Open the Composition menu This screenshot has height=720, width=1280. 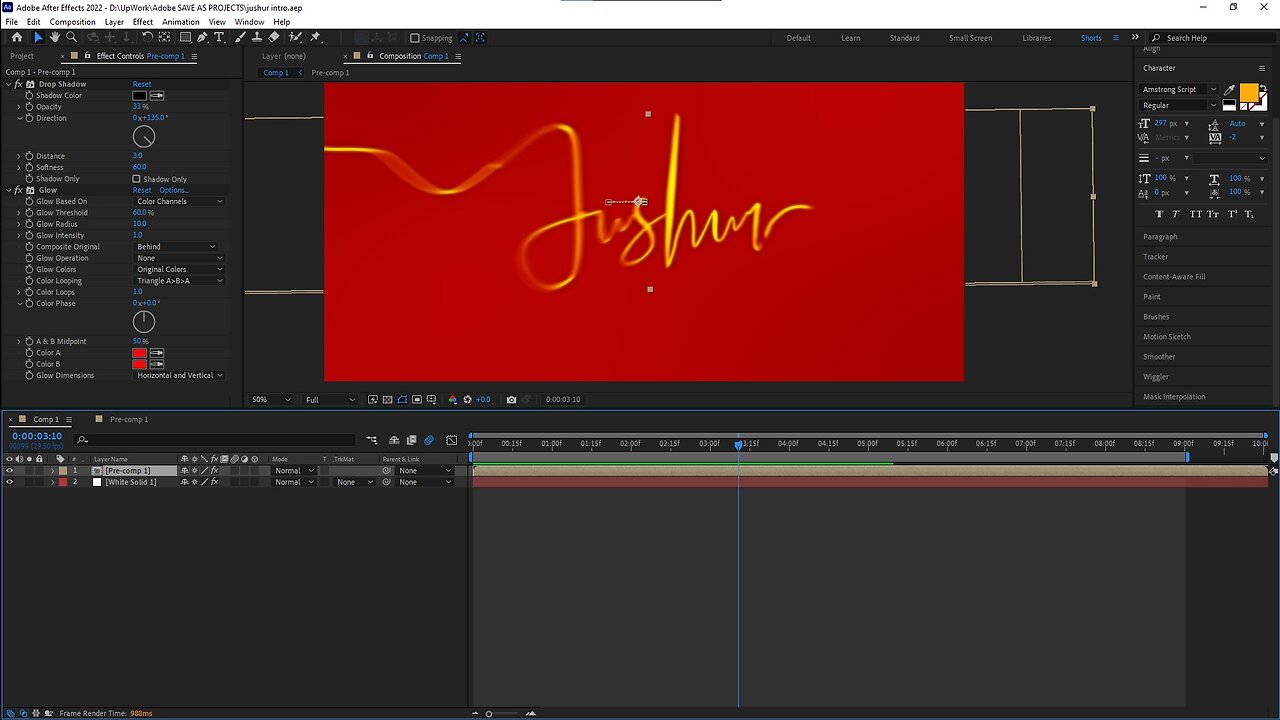pos(73,21)
